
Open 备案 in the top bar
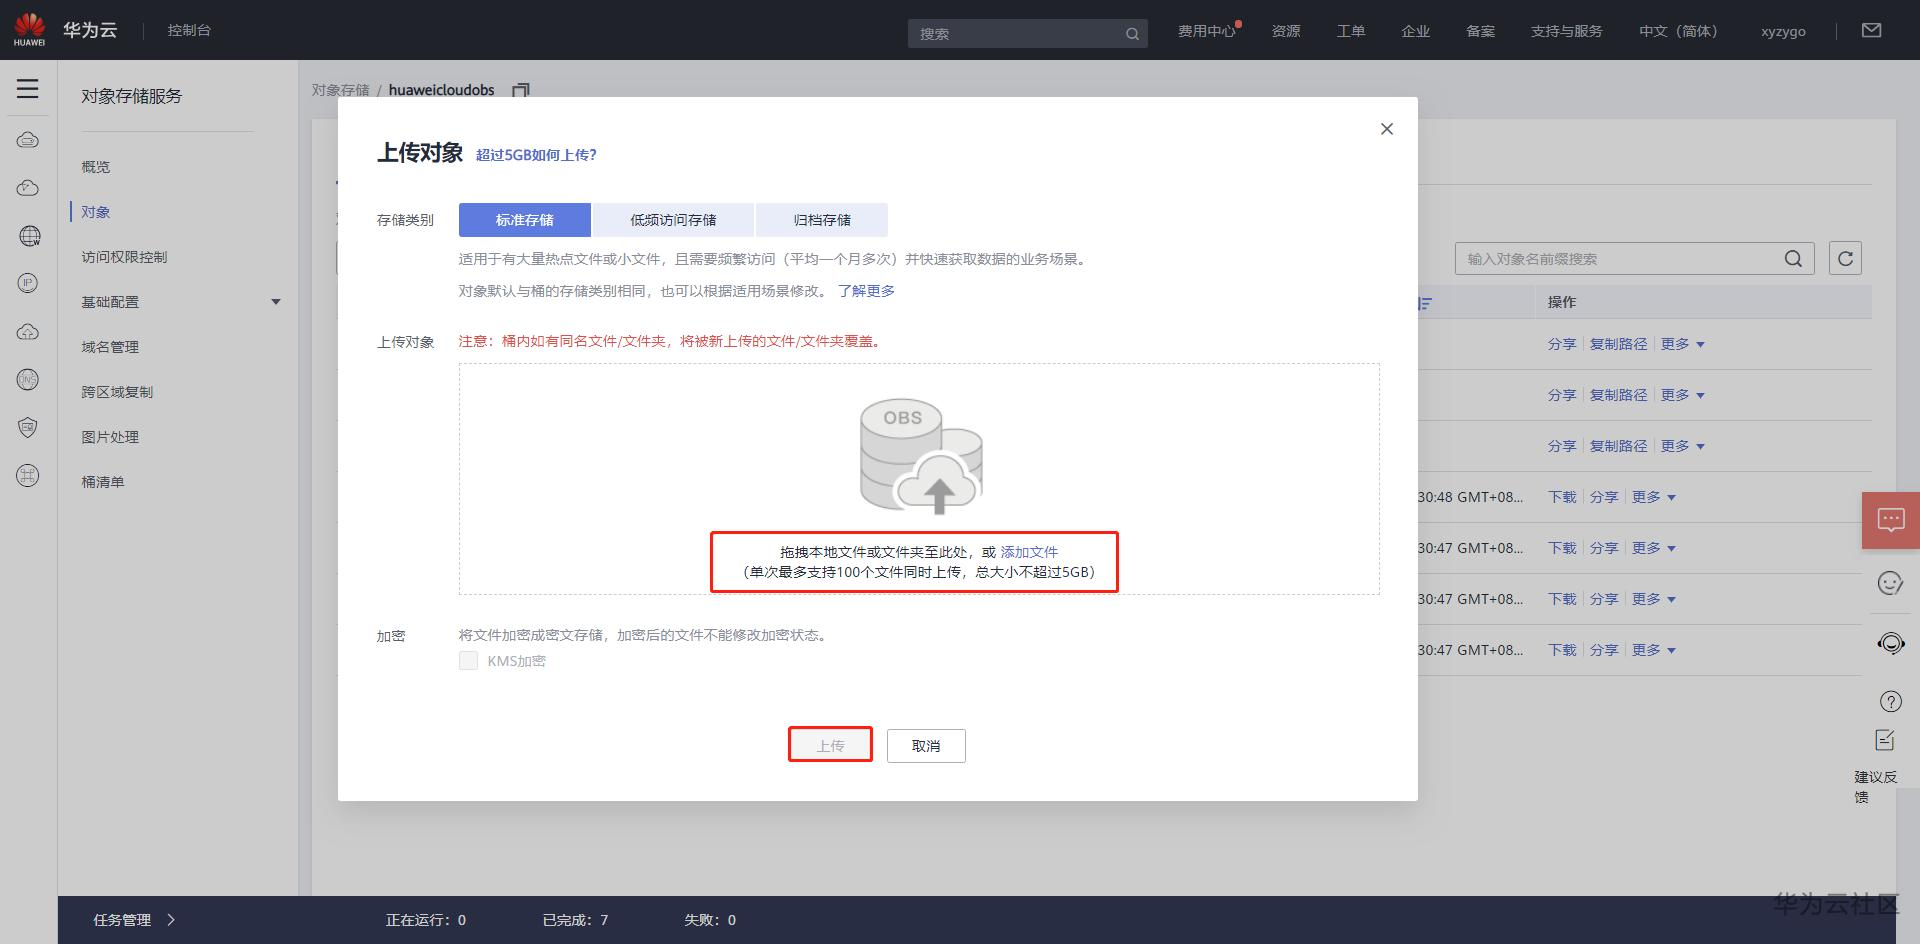[1481, 31]
